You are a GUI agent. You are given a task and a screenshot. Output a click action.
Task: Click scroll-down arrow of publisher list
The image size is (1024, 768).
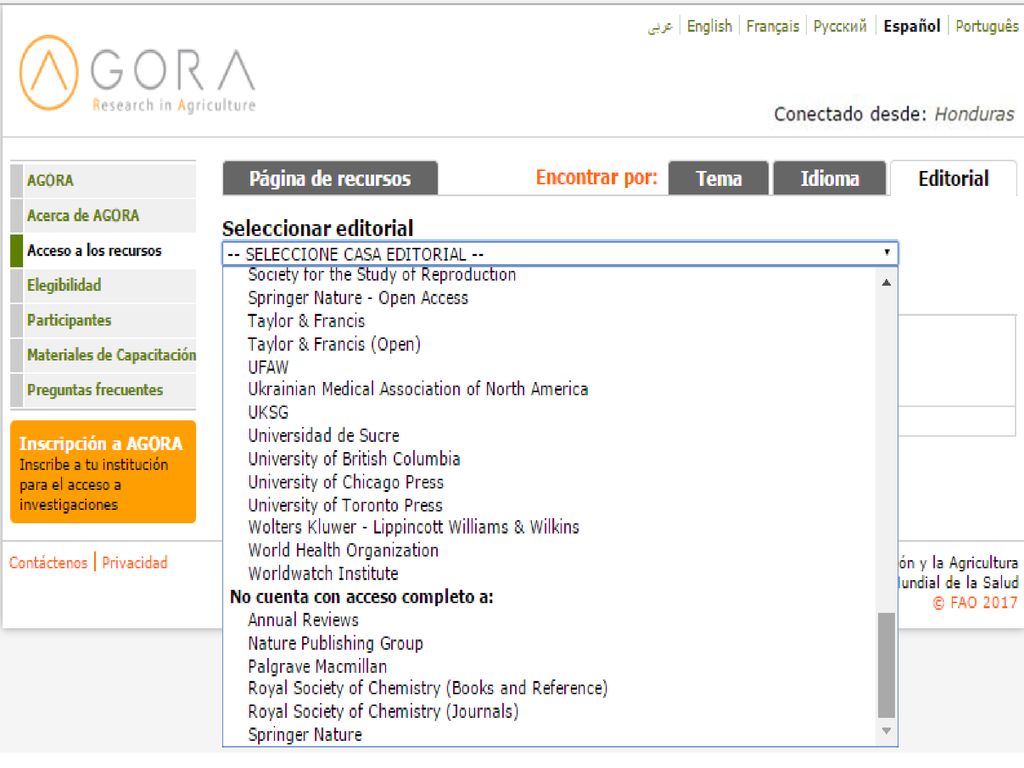pyautogui.click(x=886, y=731)
